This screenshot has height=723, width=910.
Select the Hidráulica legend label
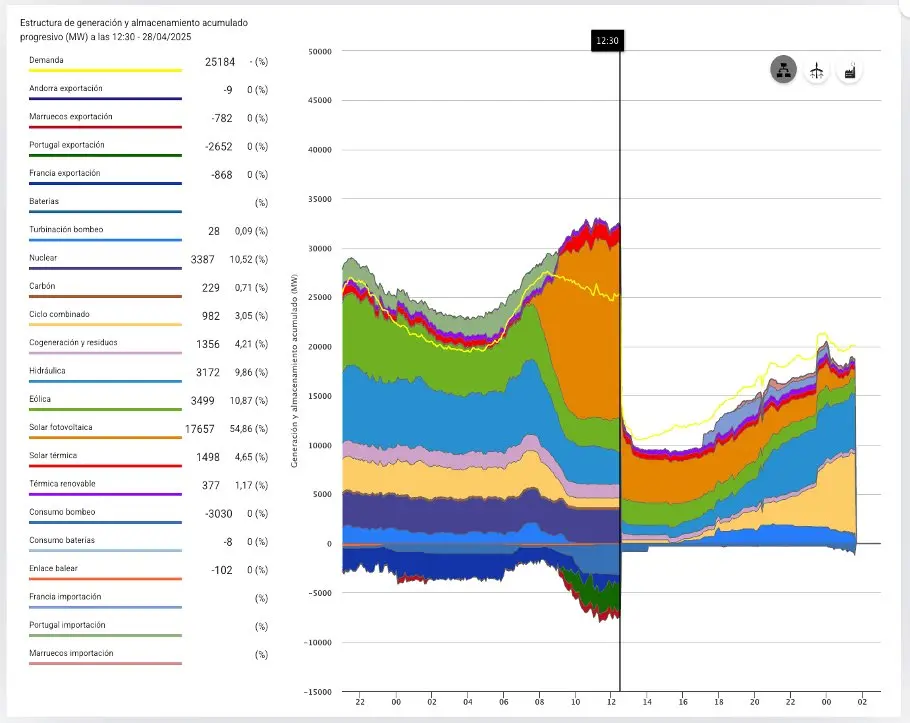click(x=47, y=370)
